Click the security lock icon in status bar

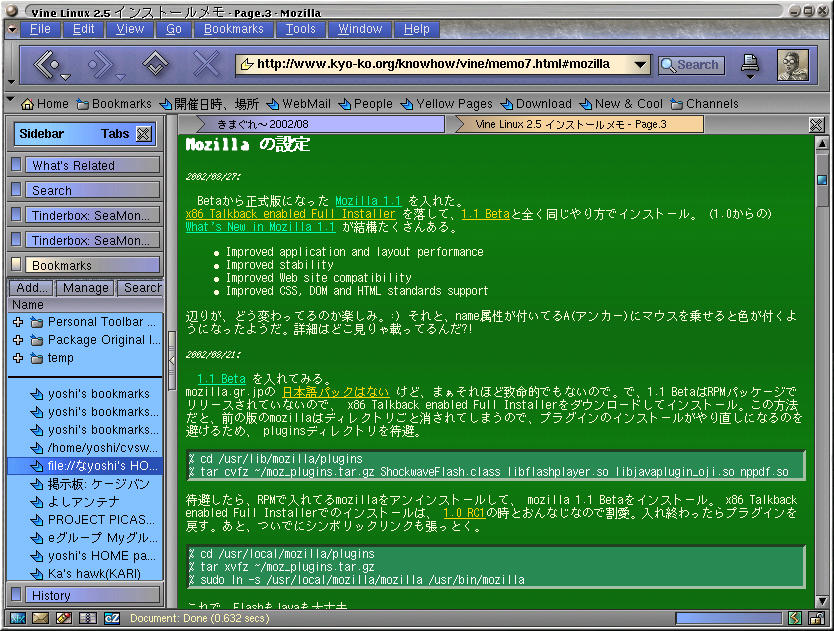pos(816,618)
